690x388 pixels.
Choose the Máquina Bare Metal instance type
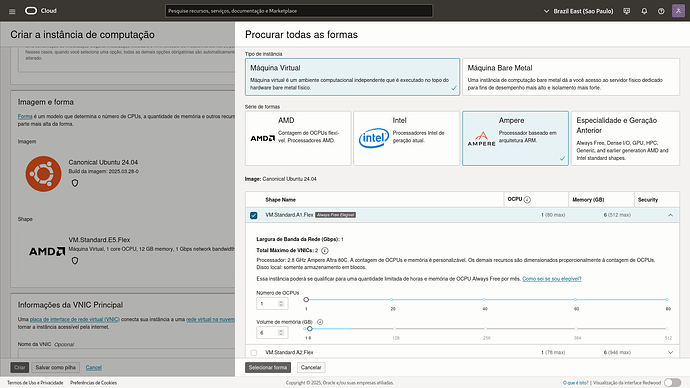(x=571, y=77)
